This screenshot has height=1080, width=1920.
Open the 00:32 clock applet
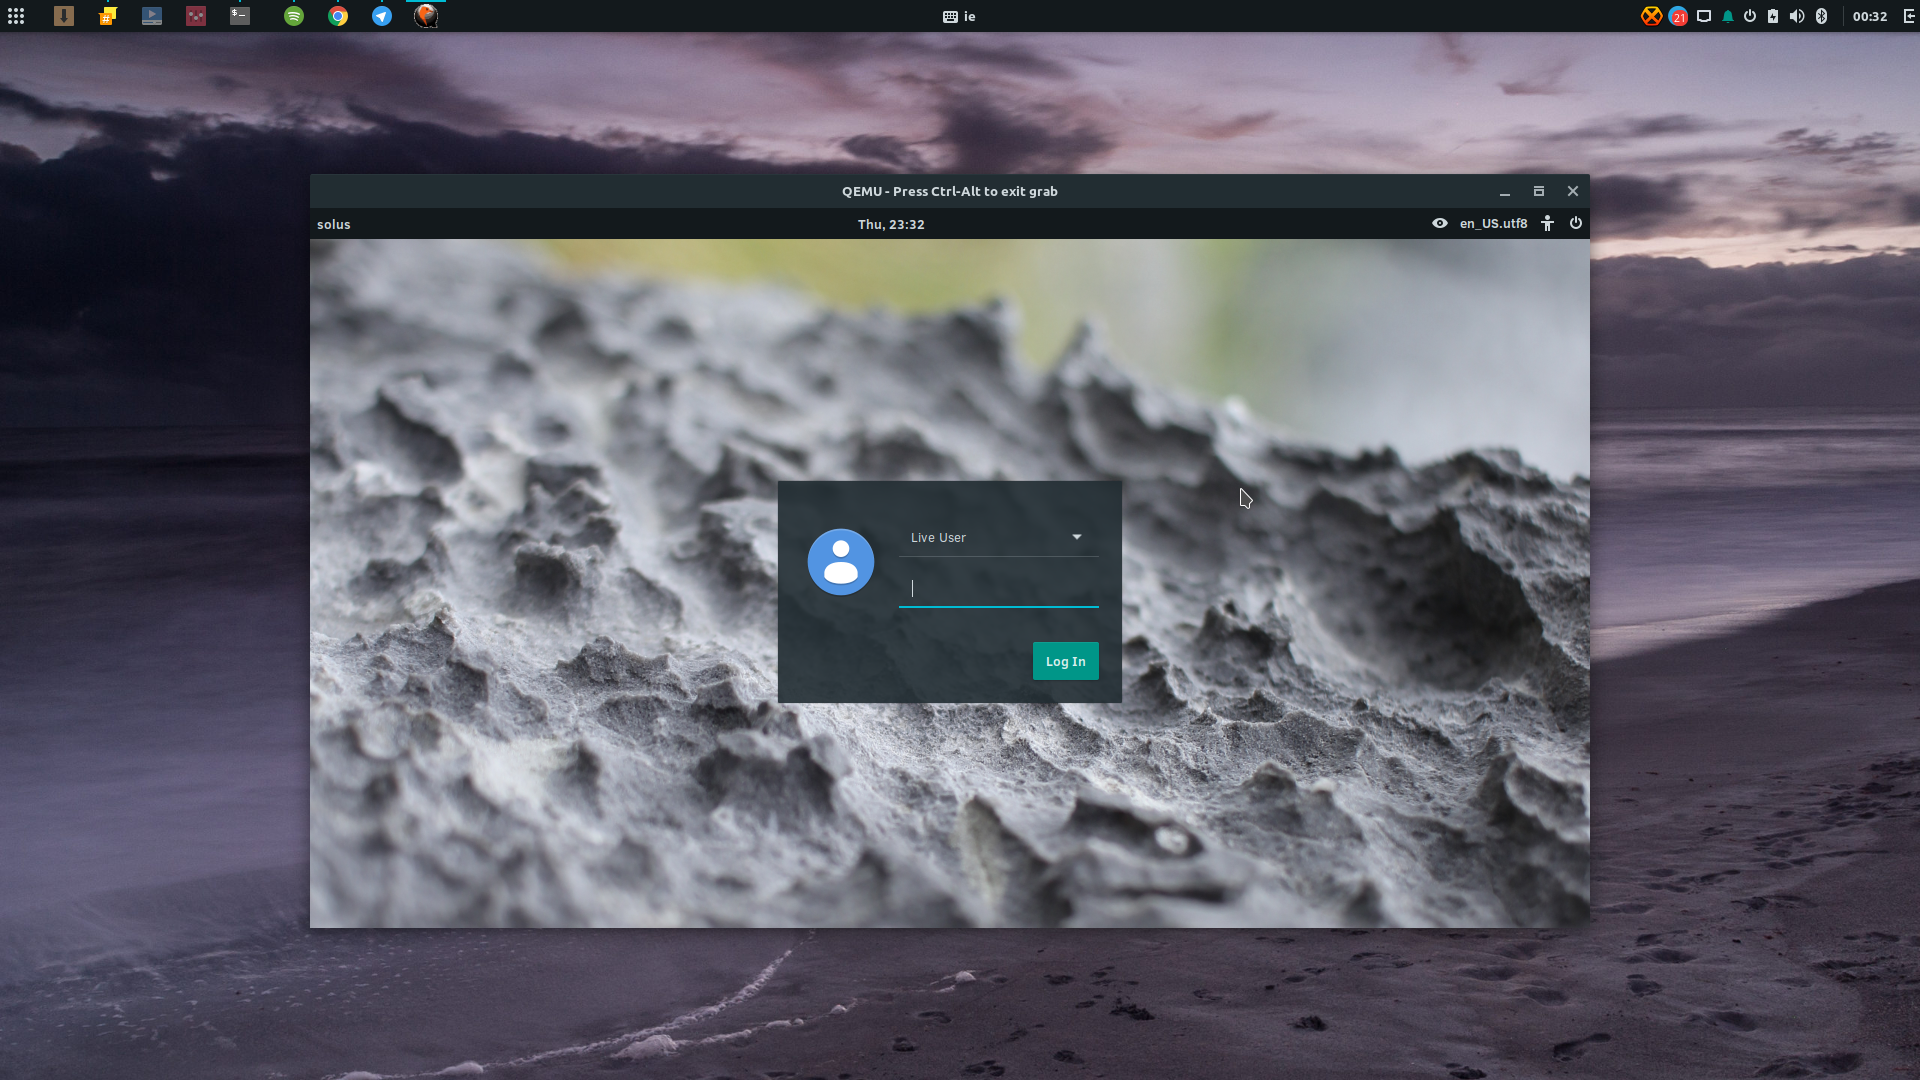(1870, 16)
